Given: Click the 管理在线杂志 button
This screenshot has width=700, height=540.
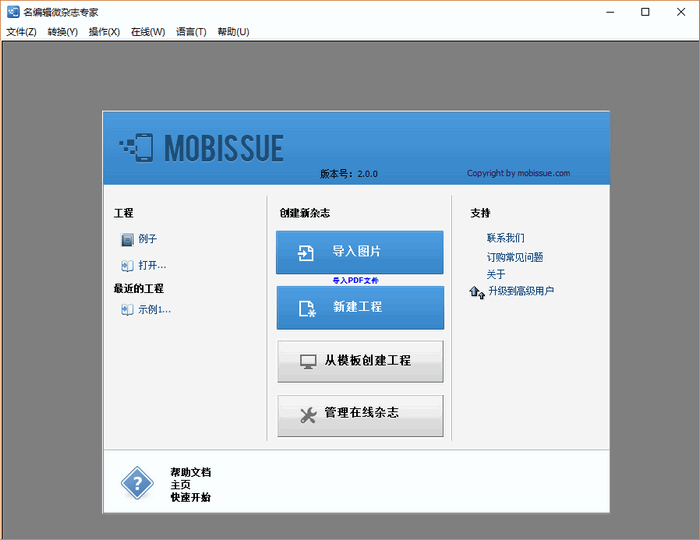Looking at the screenshot, I should [x=360, y=415].
